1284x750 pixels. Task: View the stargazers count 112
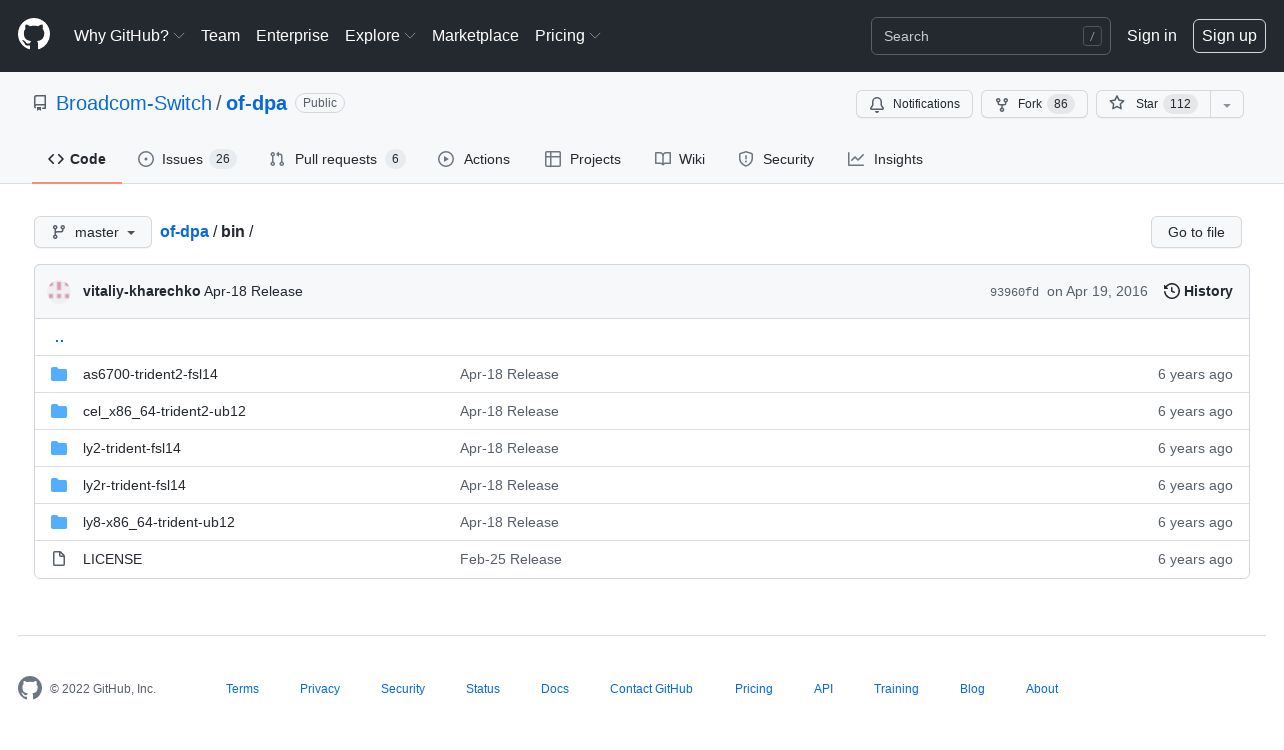[x=1180, y=104]
